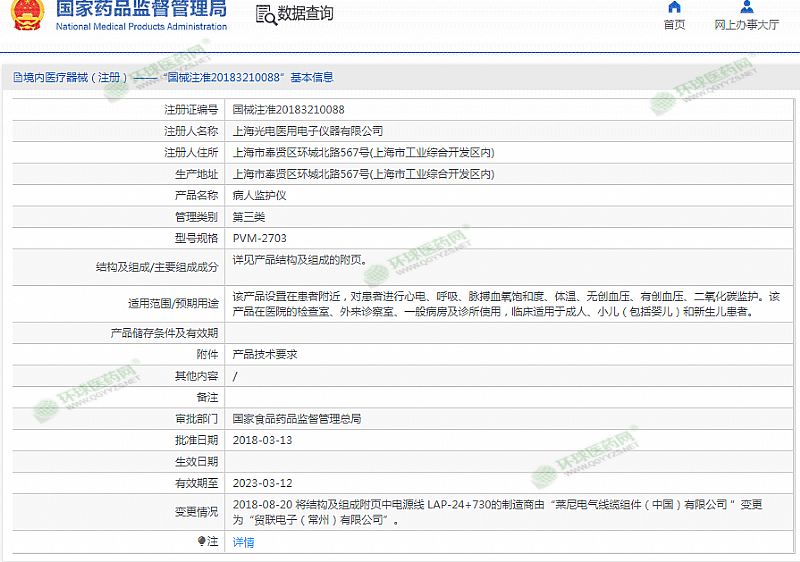Click the 首页 house icon
Screen dimensions: 800x562
675,6
